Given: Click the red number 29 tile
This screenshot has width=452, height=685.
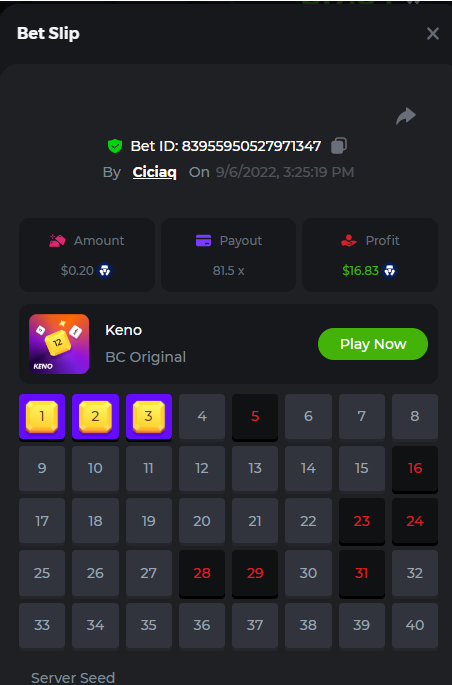Looking at the screenshot, I should click(255, 573).
